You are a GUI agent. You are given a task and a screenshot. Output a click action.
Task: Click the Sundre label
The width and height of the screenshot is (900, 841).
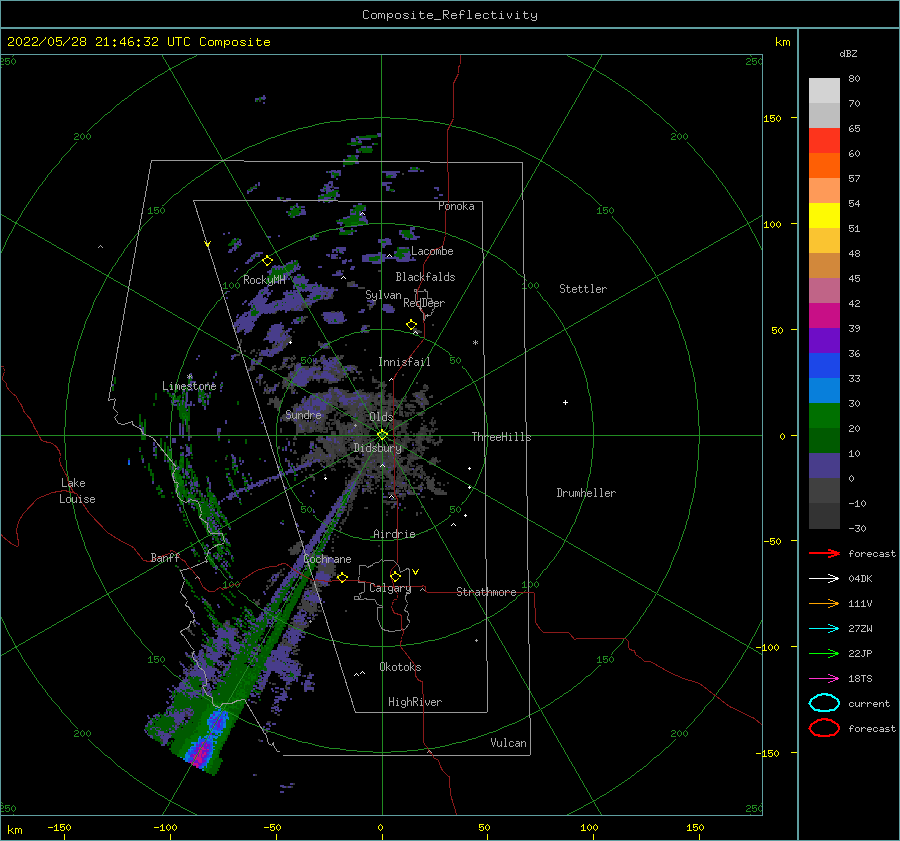[x=303, y=414]
